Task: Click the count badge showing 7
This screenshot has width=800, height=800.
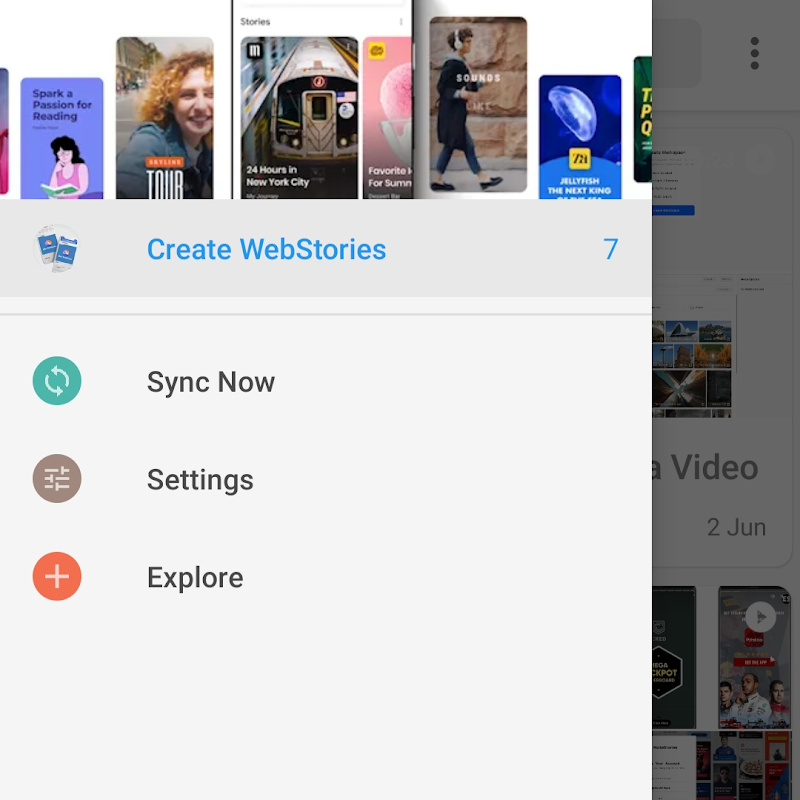Action: click(610, 249)
